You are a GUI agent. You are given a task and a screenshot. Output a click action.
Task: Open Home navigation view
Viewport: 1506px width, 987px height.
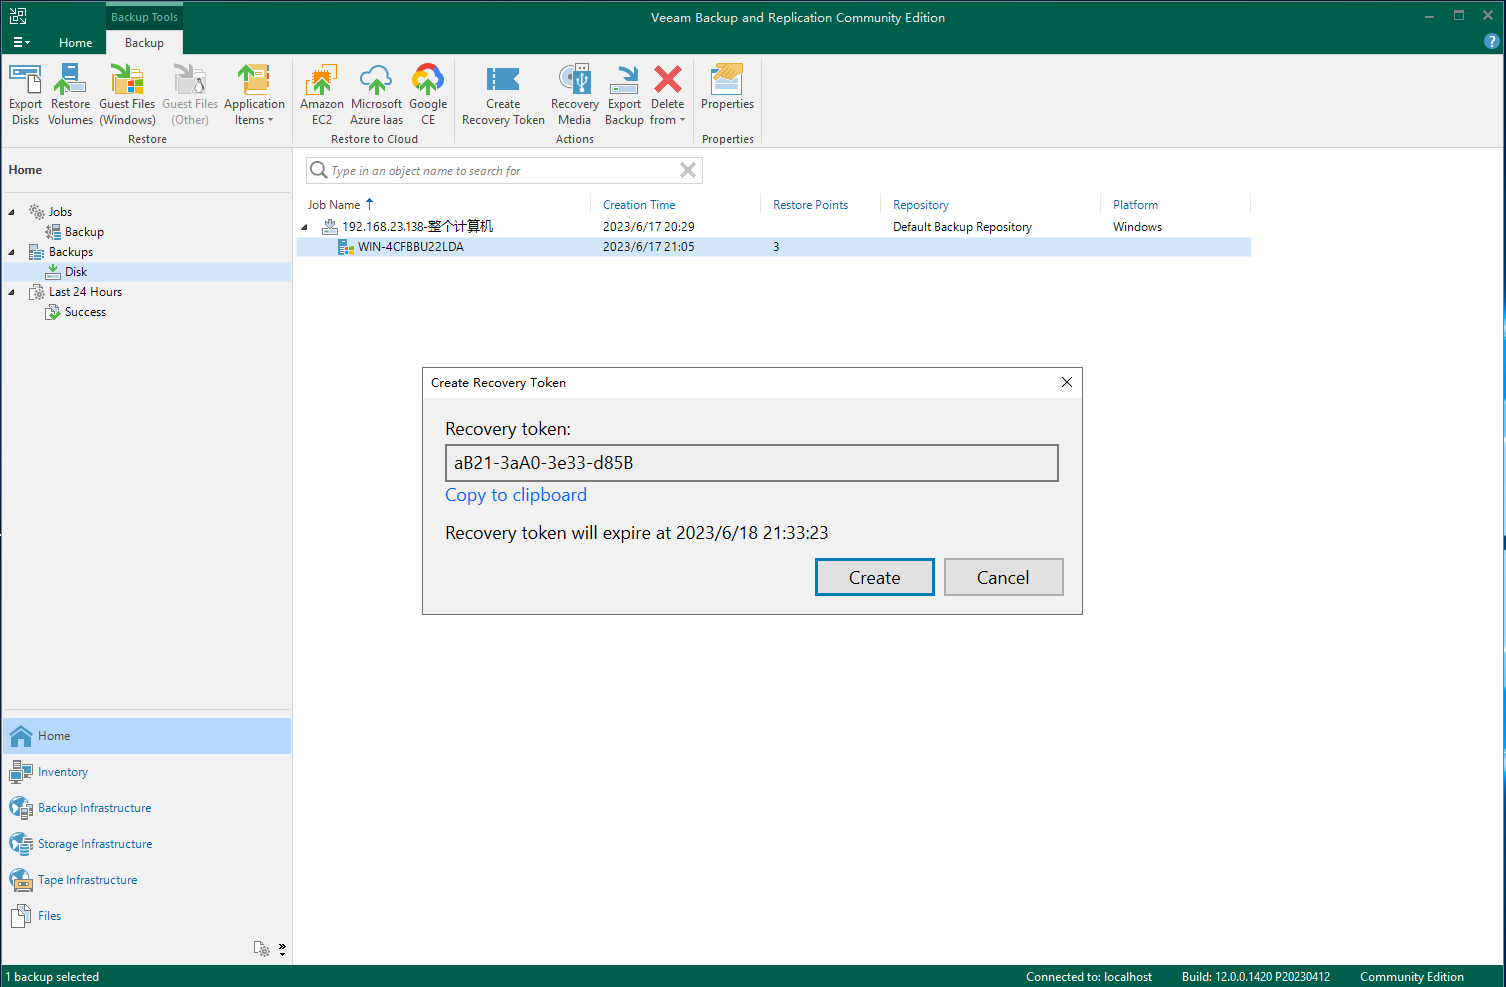pyautogui.click(x=147, y=736)
